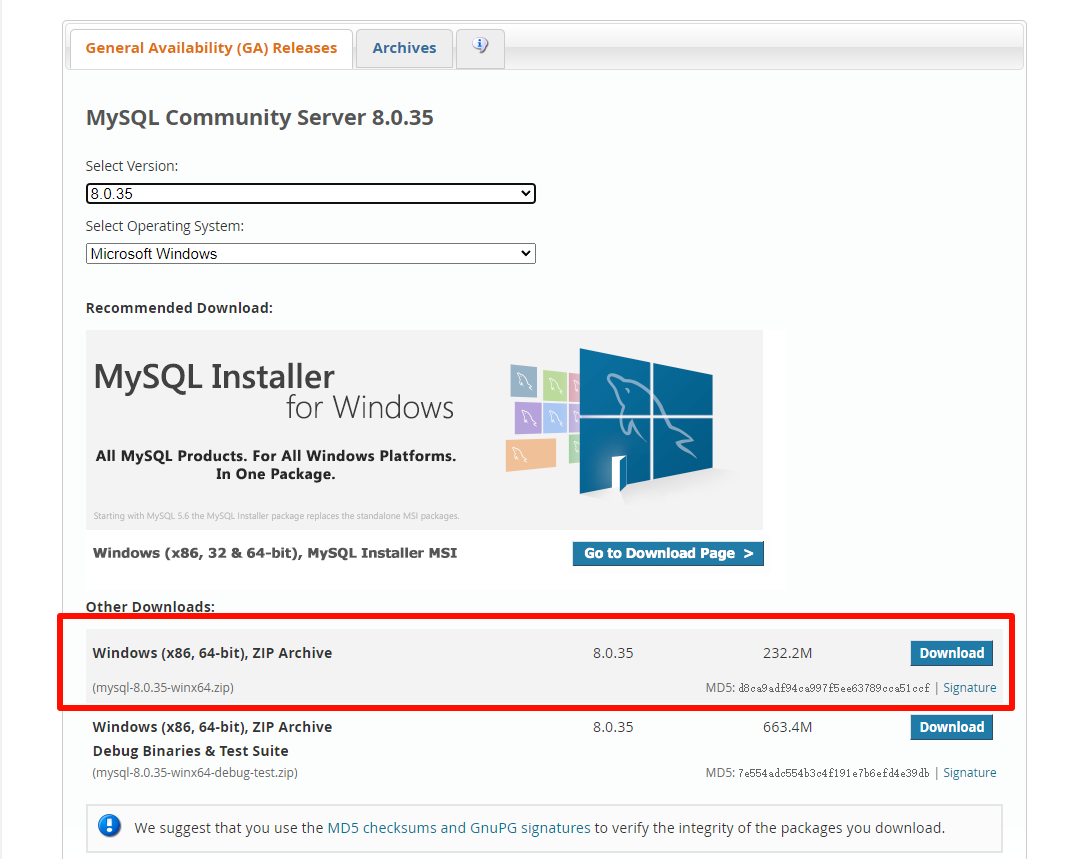Click the blue exclamation info icon
Screen dimensions: 1069x859
[x=109, y=826]
